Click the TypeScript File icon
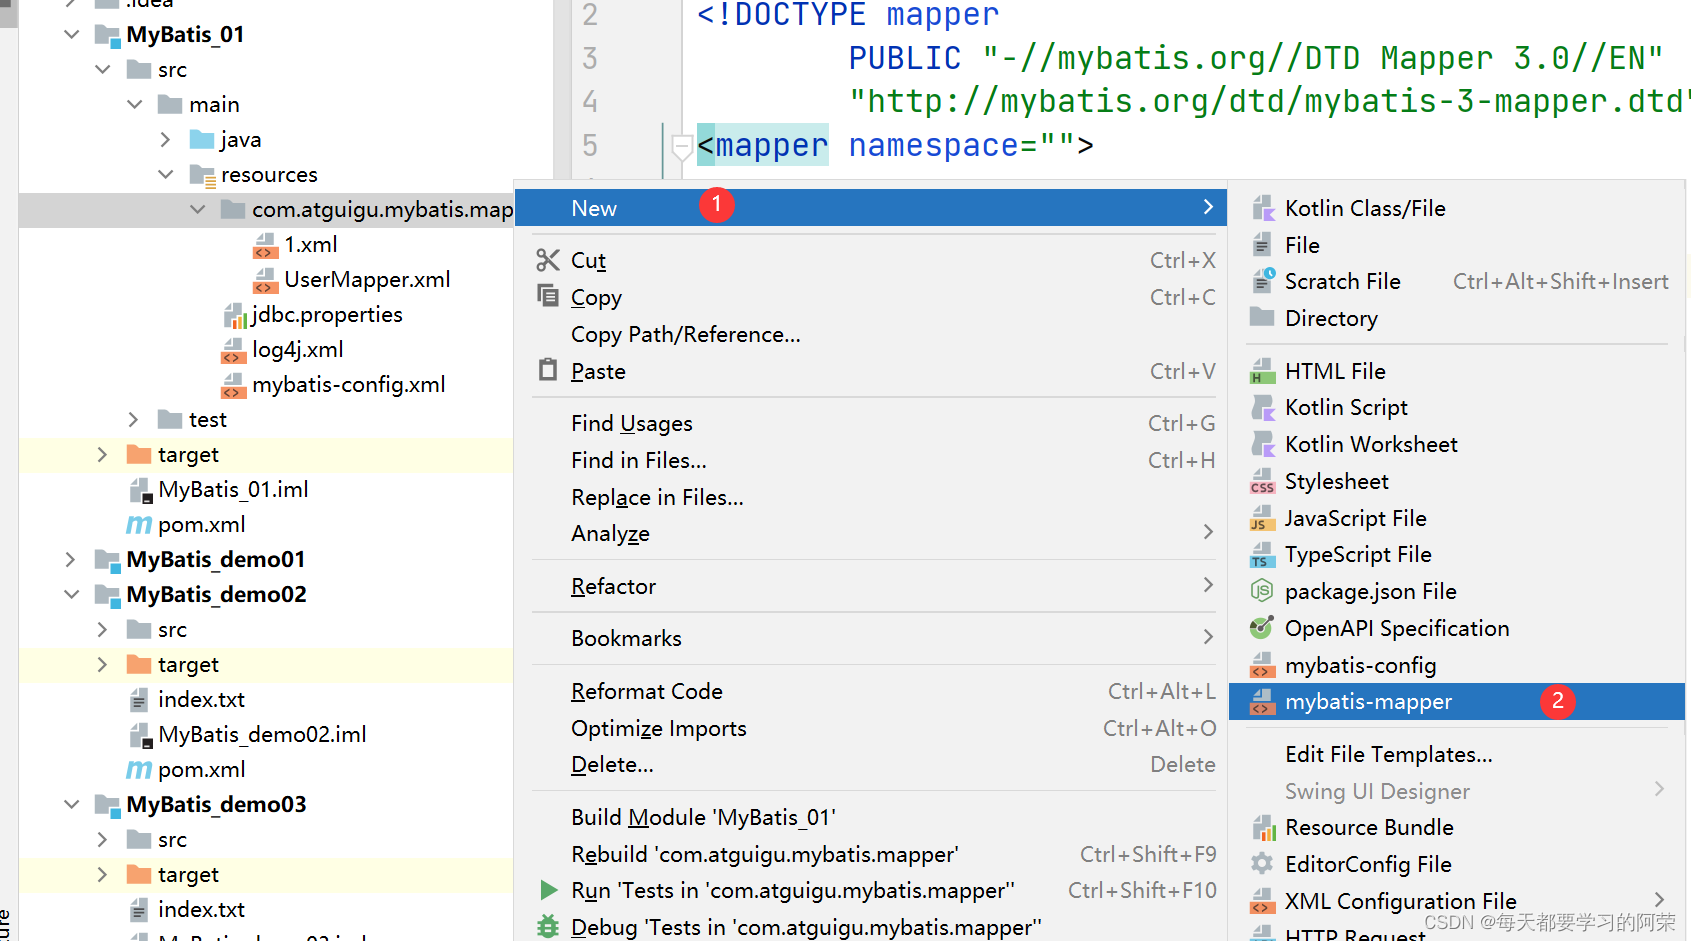 point(1263,554)
